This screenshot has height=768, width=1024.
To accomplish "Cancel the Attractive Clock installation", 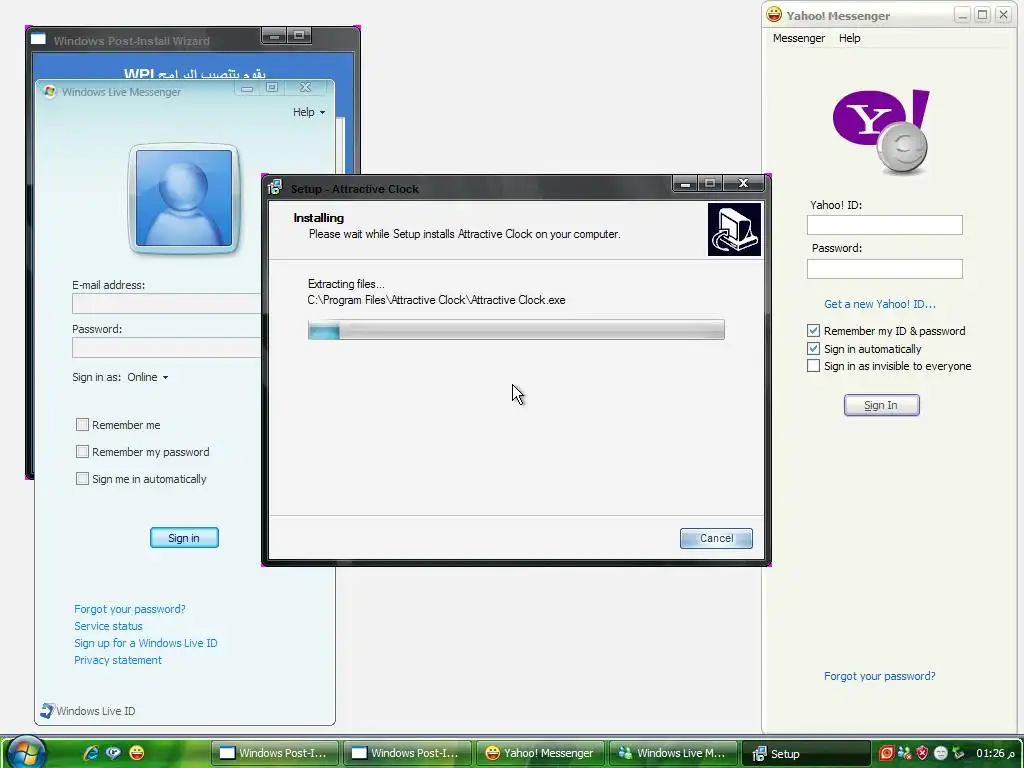I will click(716, 538).
